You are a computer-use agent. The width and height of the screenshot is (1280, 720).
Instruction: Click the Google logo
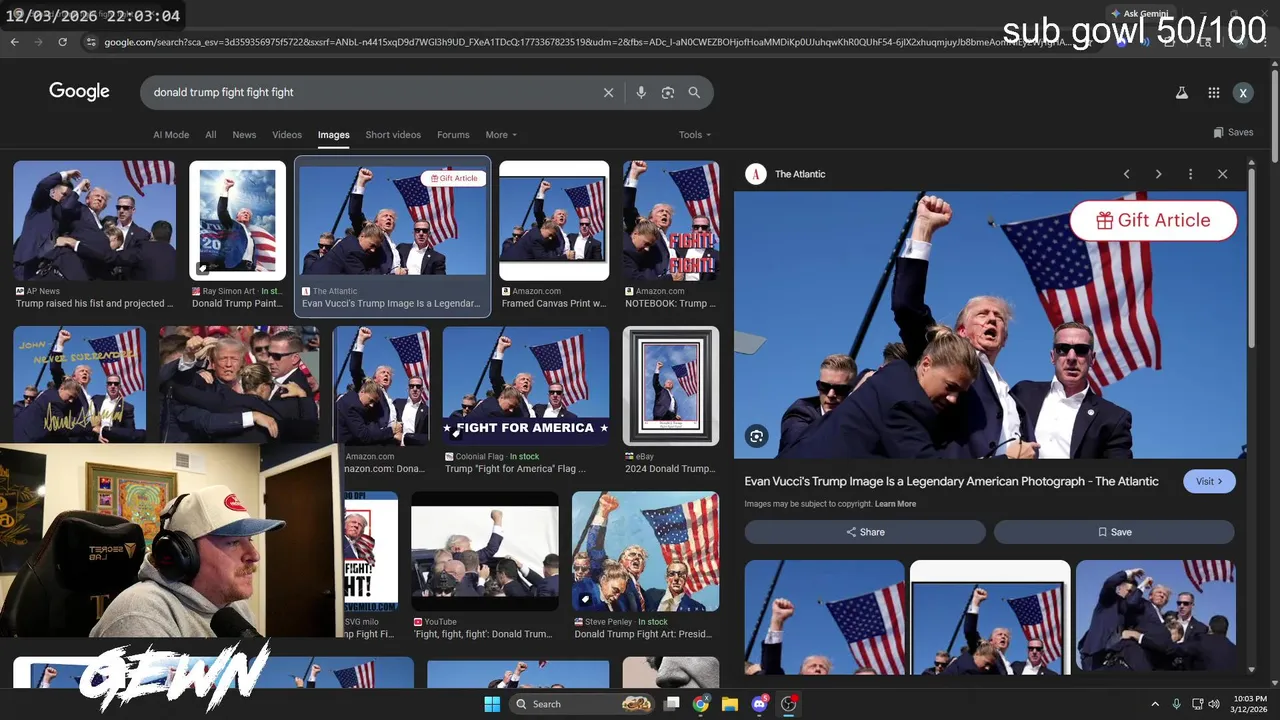(79, 92)
